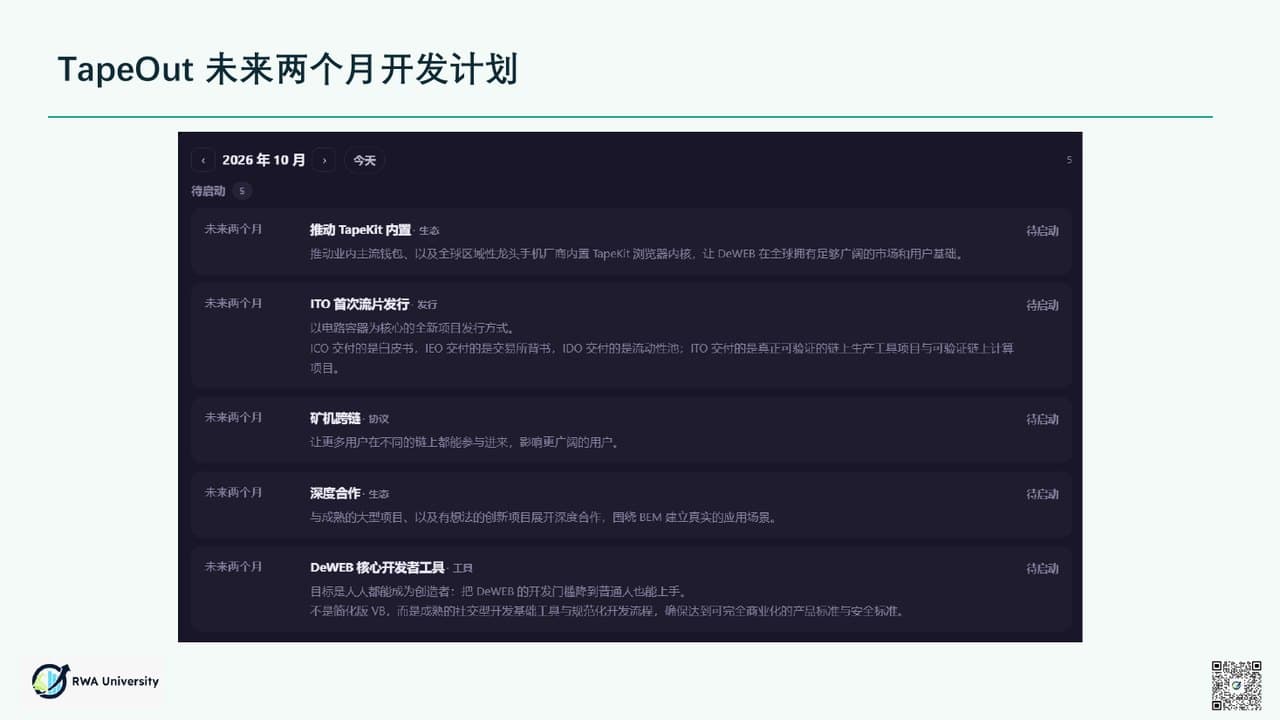The image size is (1280, 720).
Task: Go to next month with right chevron
Action: coord(324,160)
